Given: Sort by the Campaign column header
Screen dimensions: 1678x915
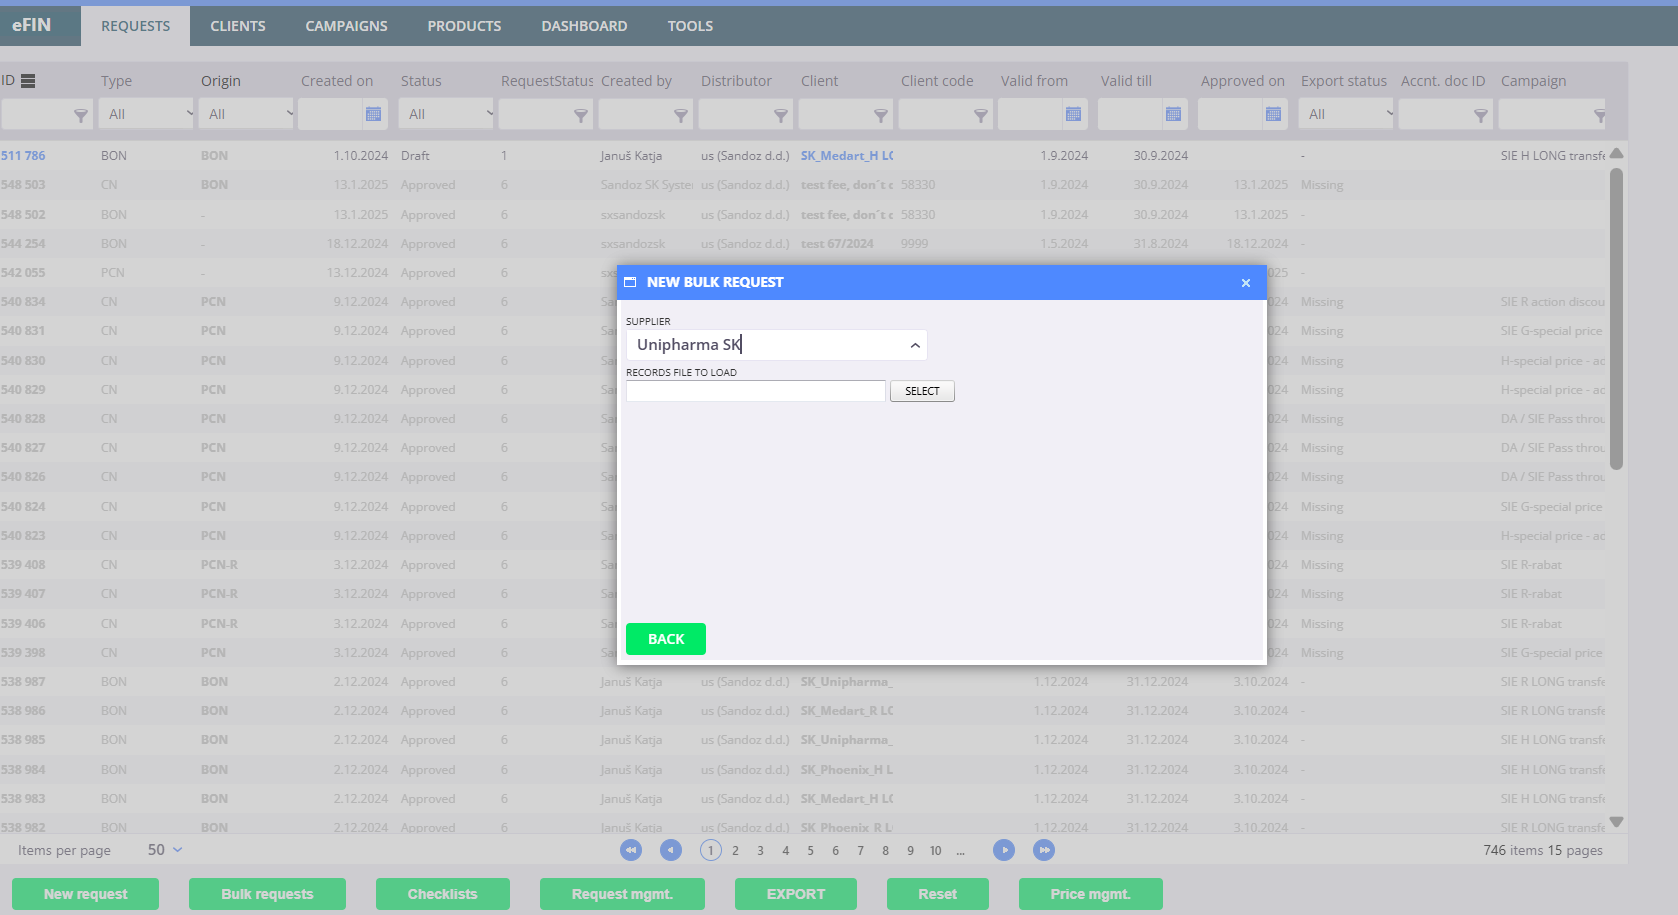Looking at the screenshot, I should [x=1533, y=81].
